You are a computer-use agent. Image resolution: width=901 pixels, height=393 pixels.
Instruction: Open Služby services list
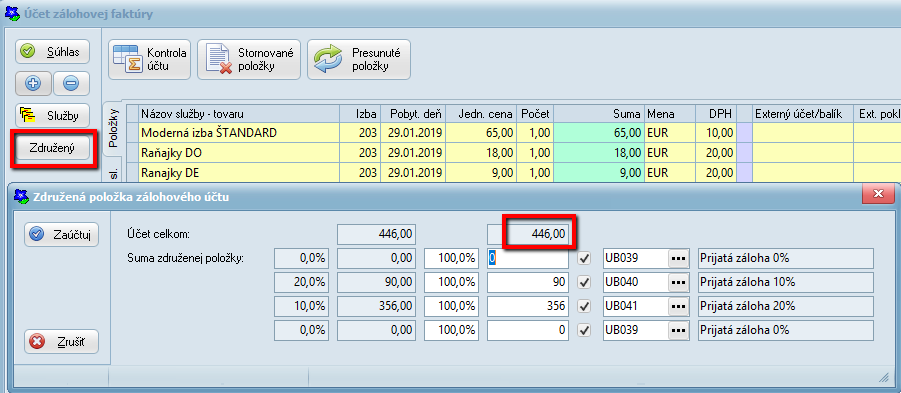click(52, 116)
